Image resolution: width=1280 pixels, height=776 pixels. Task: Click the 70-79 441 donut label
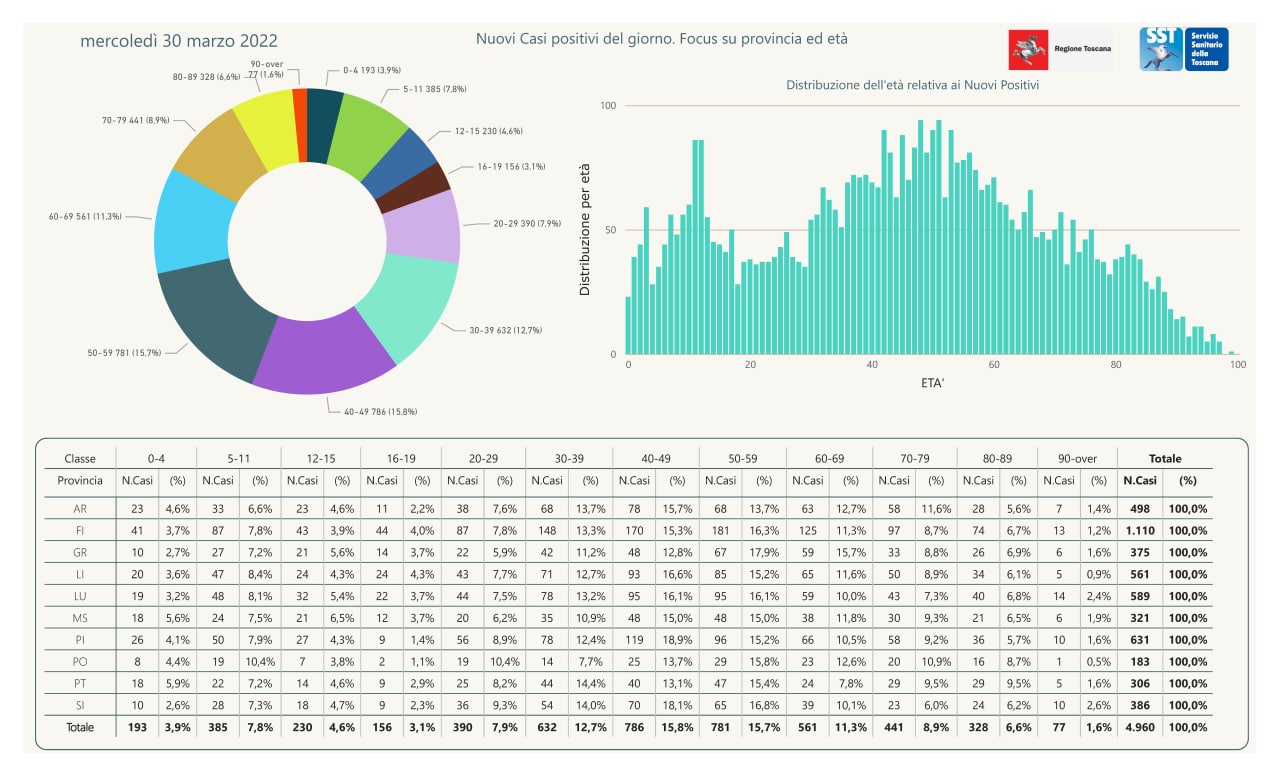[x=135, y=120]
